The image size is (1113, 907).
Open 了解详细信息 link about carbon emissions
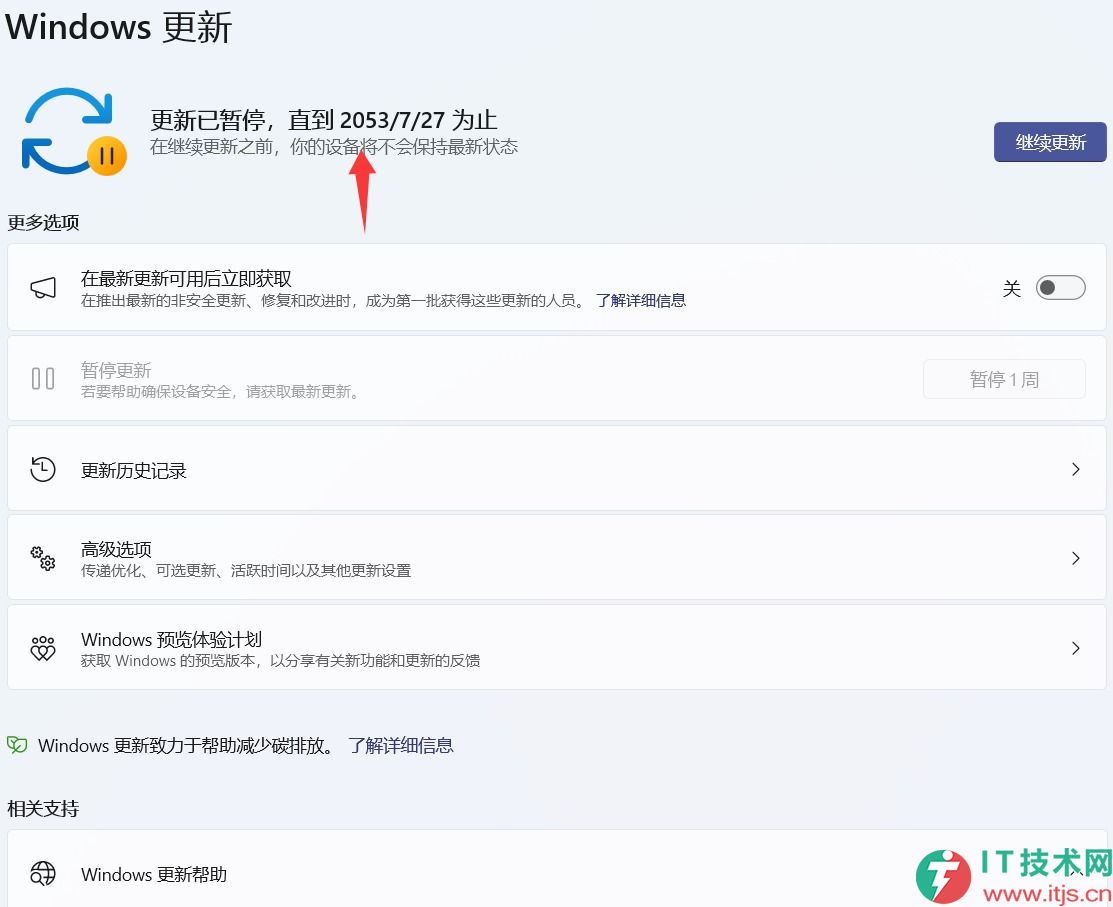pos(401,745)
